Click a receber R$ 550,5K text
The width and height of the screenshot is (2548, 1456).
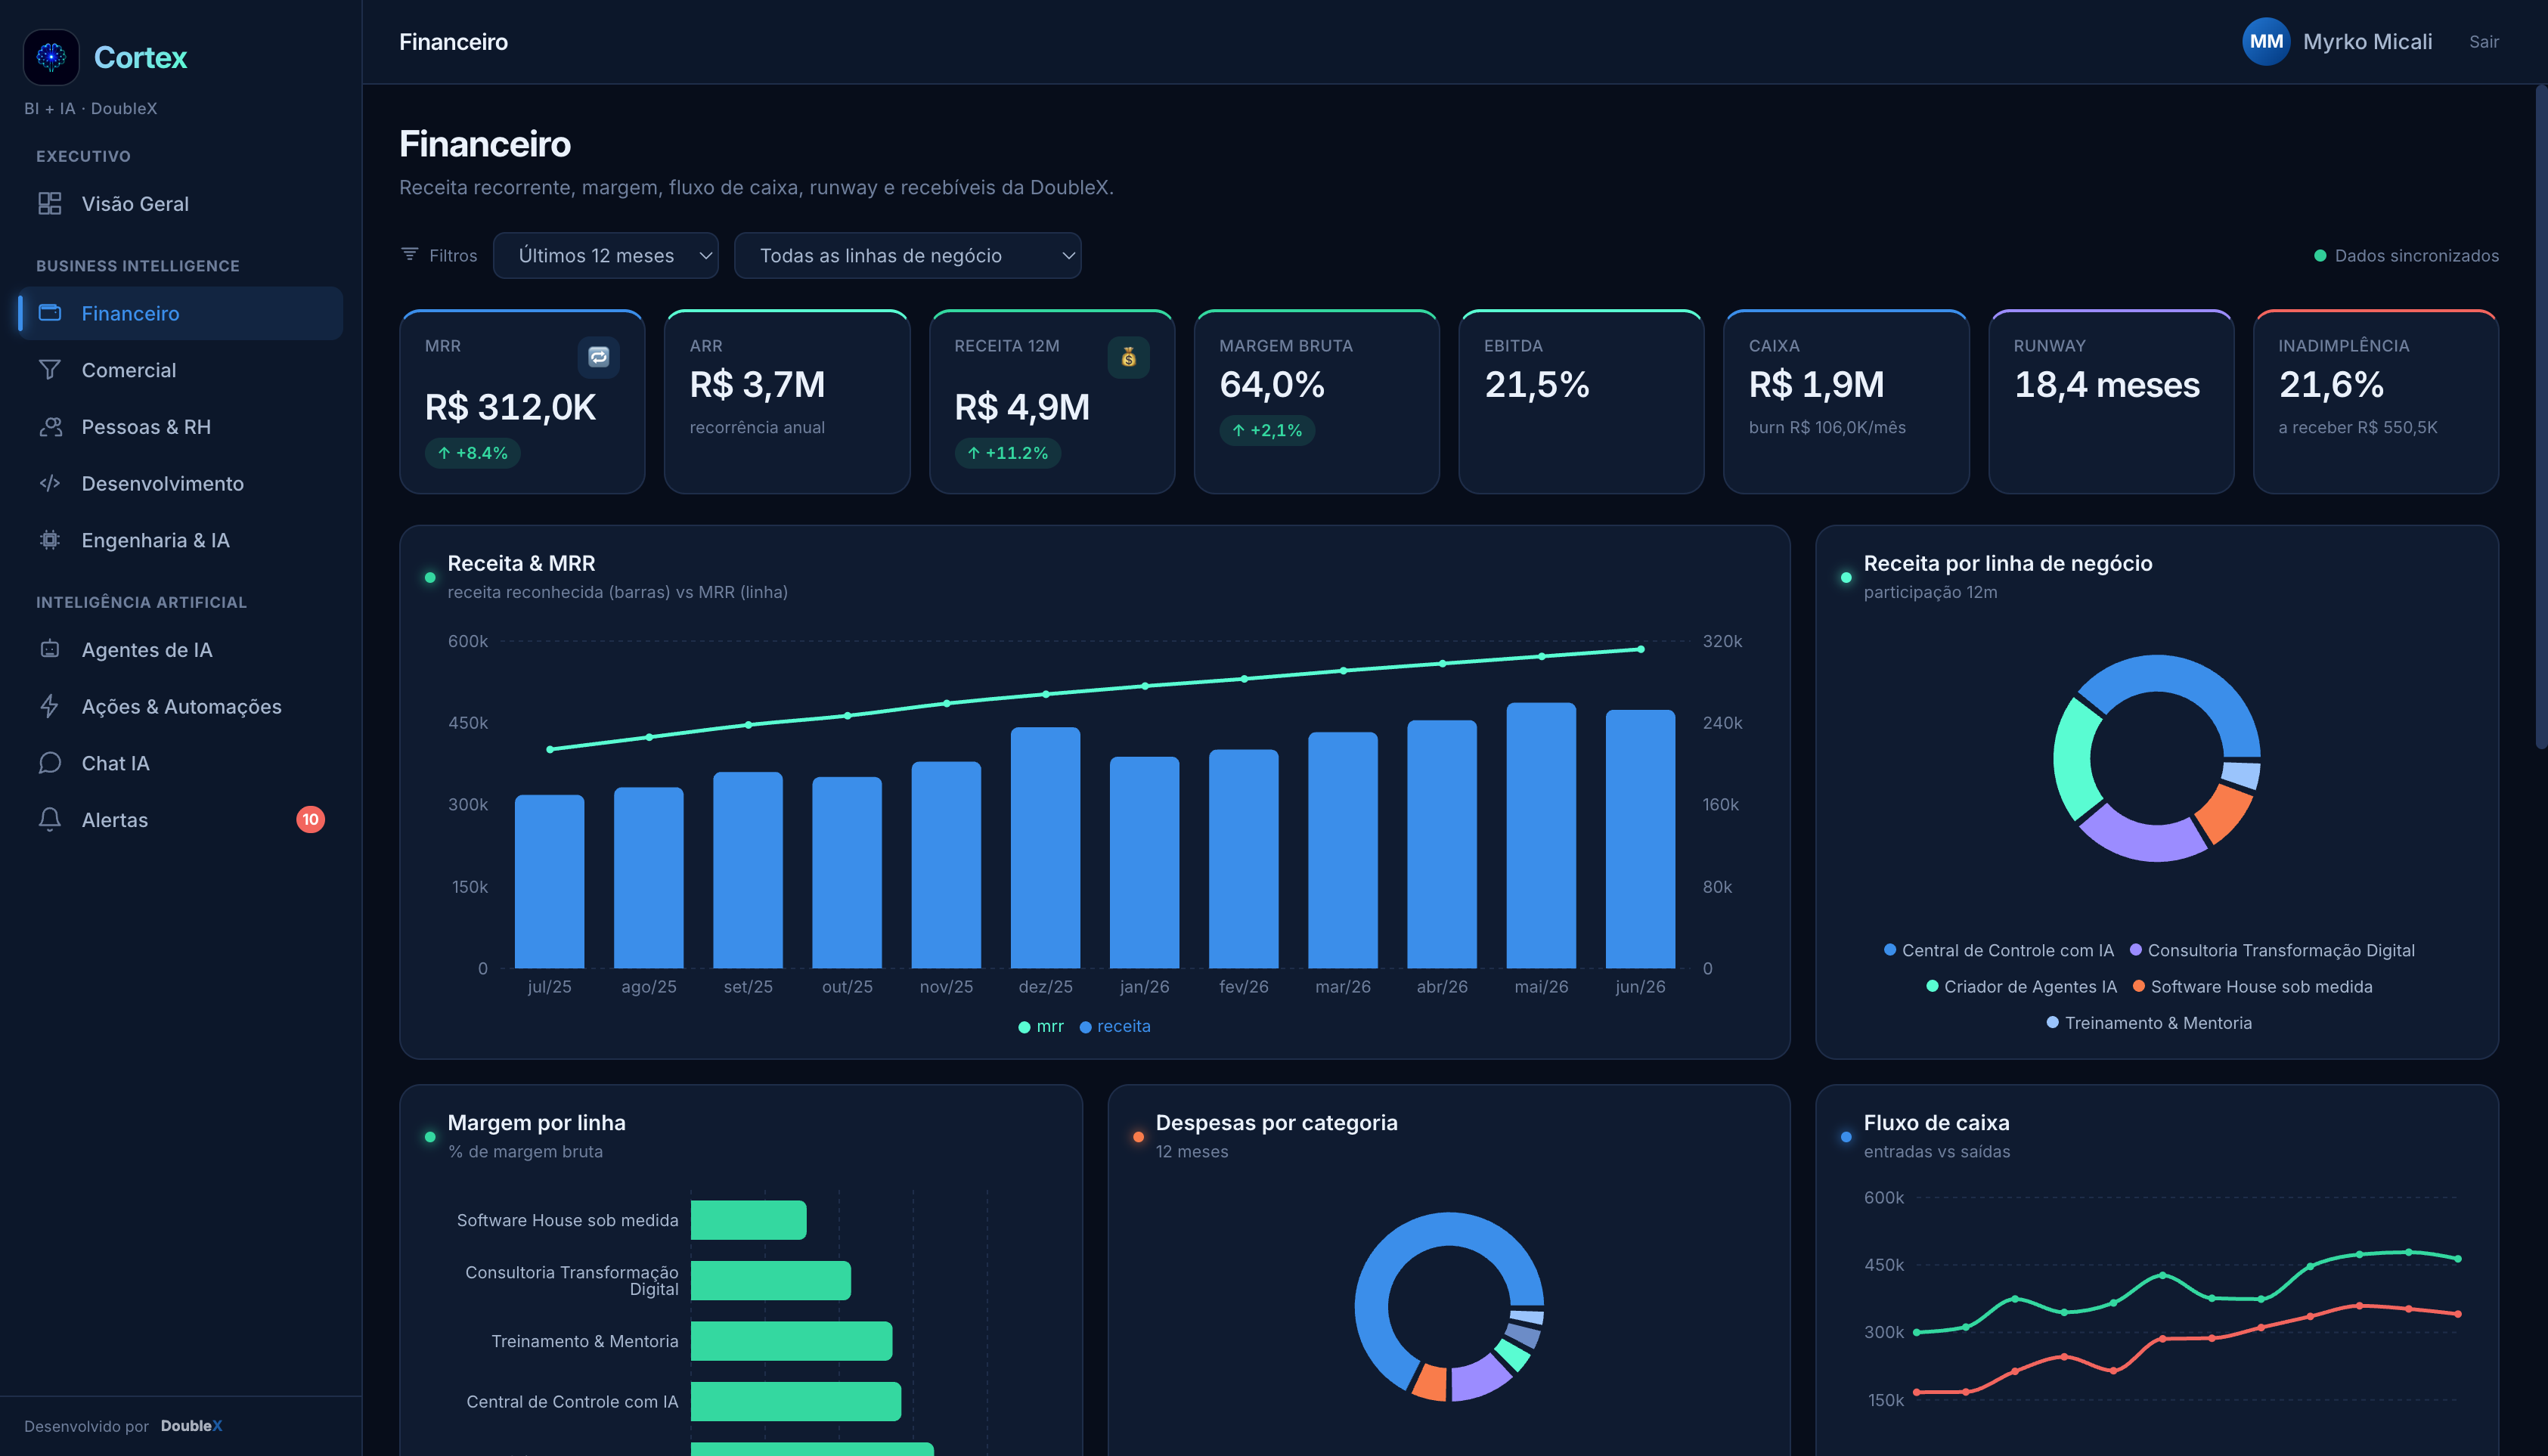(2358, 428)
